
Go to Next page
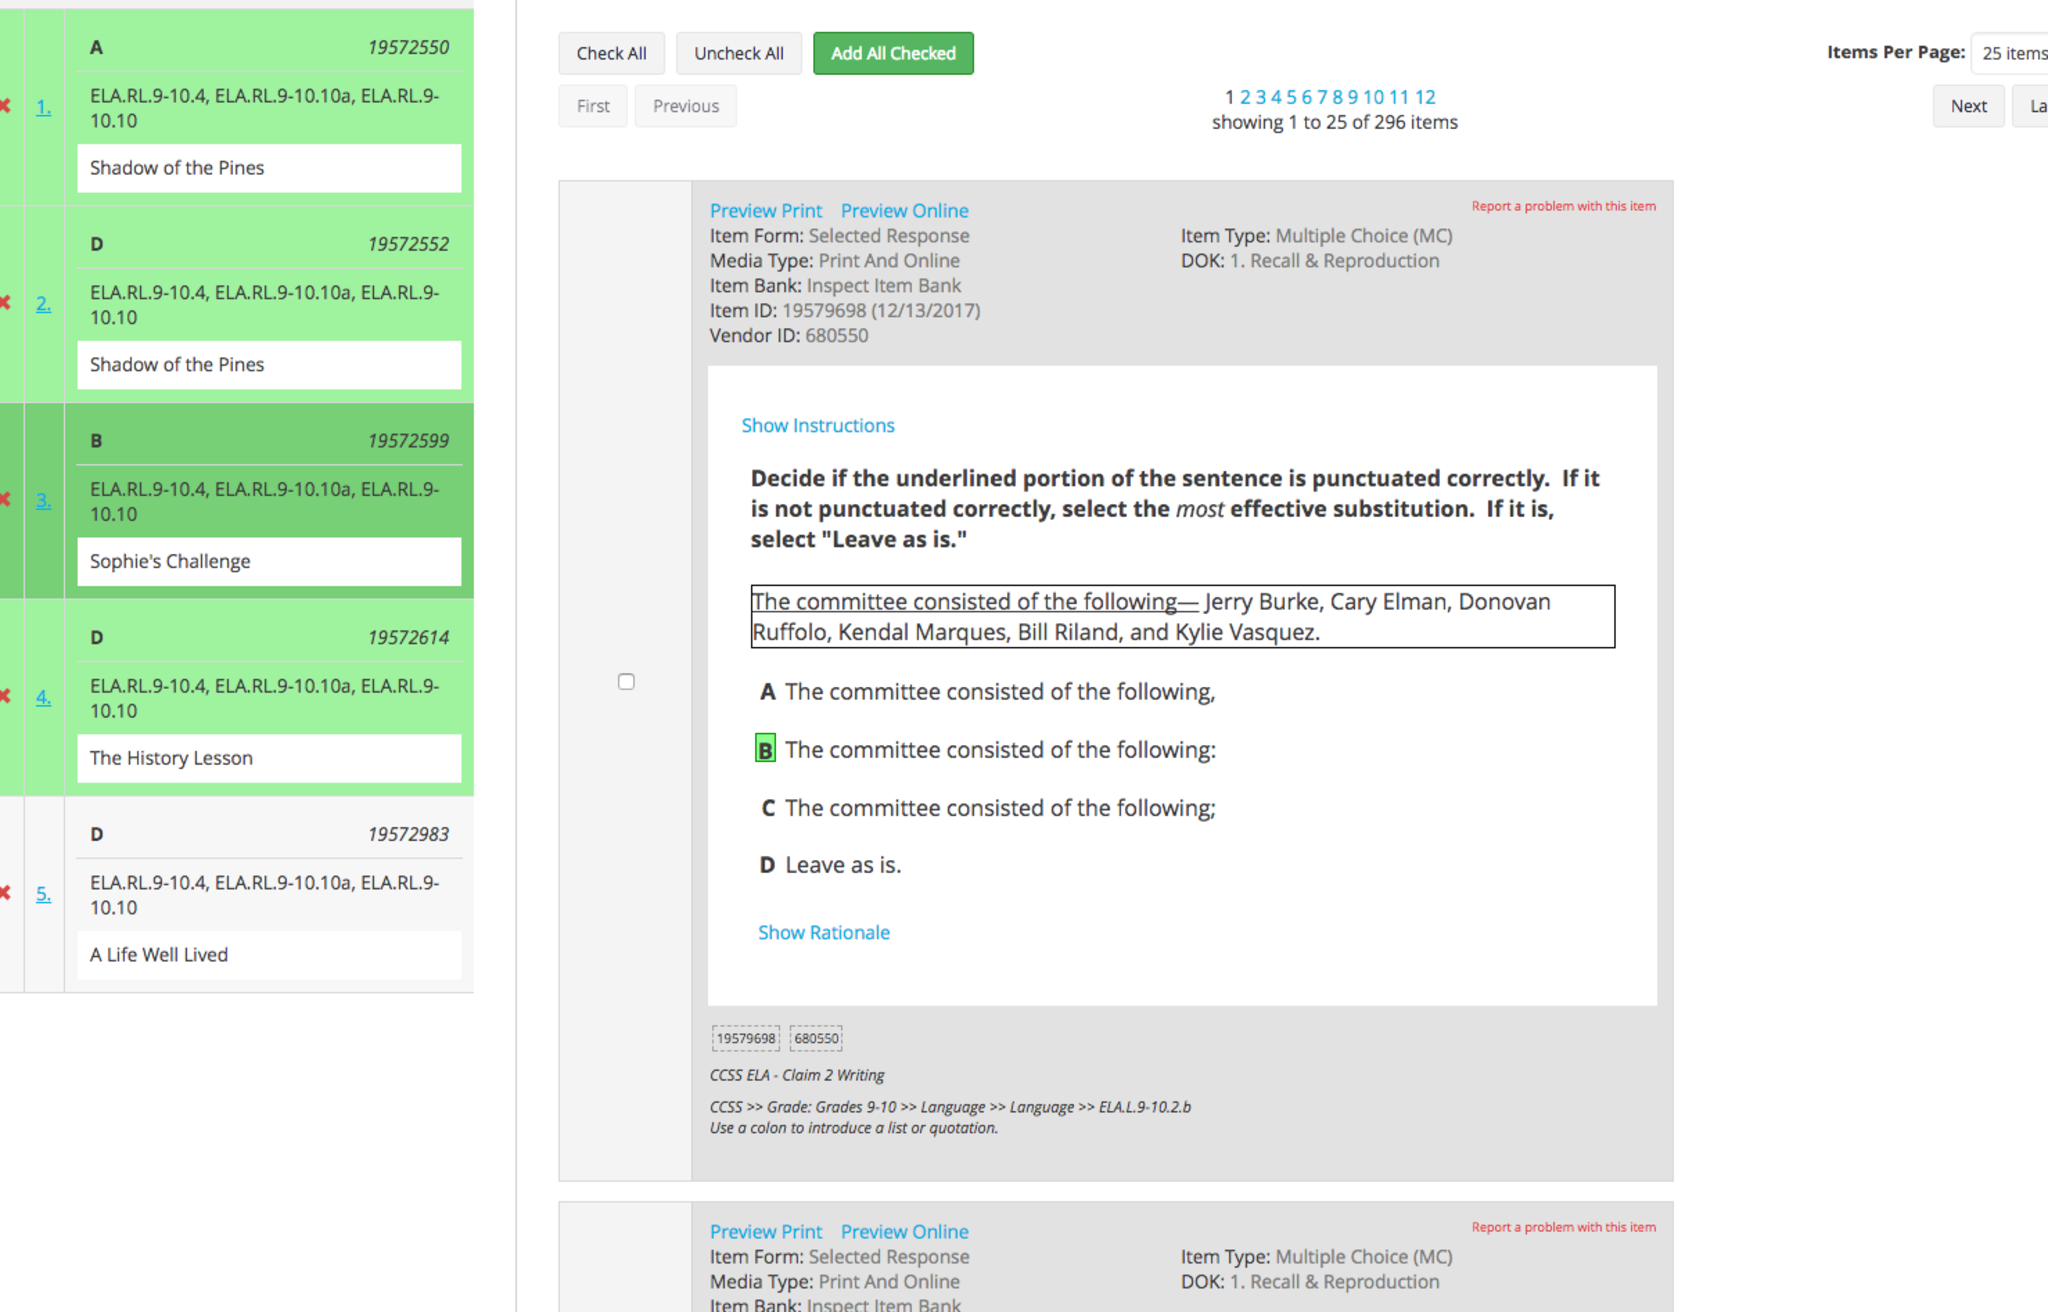pos(1967,106)
